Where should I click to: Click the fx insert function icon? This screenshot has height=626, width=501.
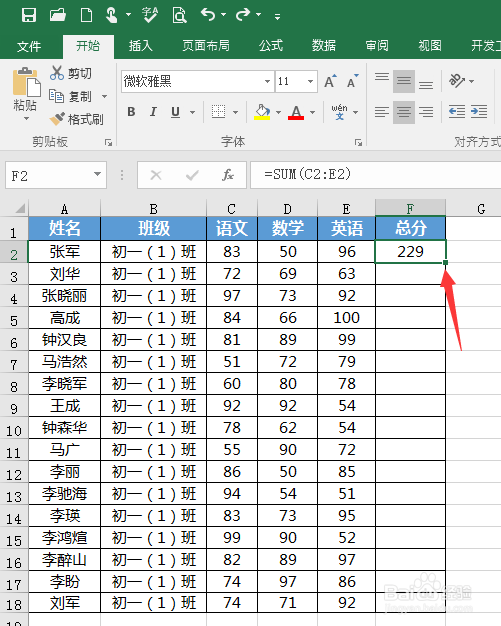(x=228, y=175)
